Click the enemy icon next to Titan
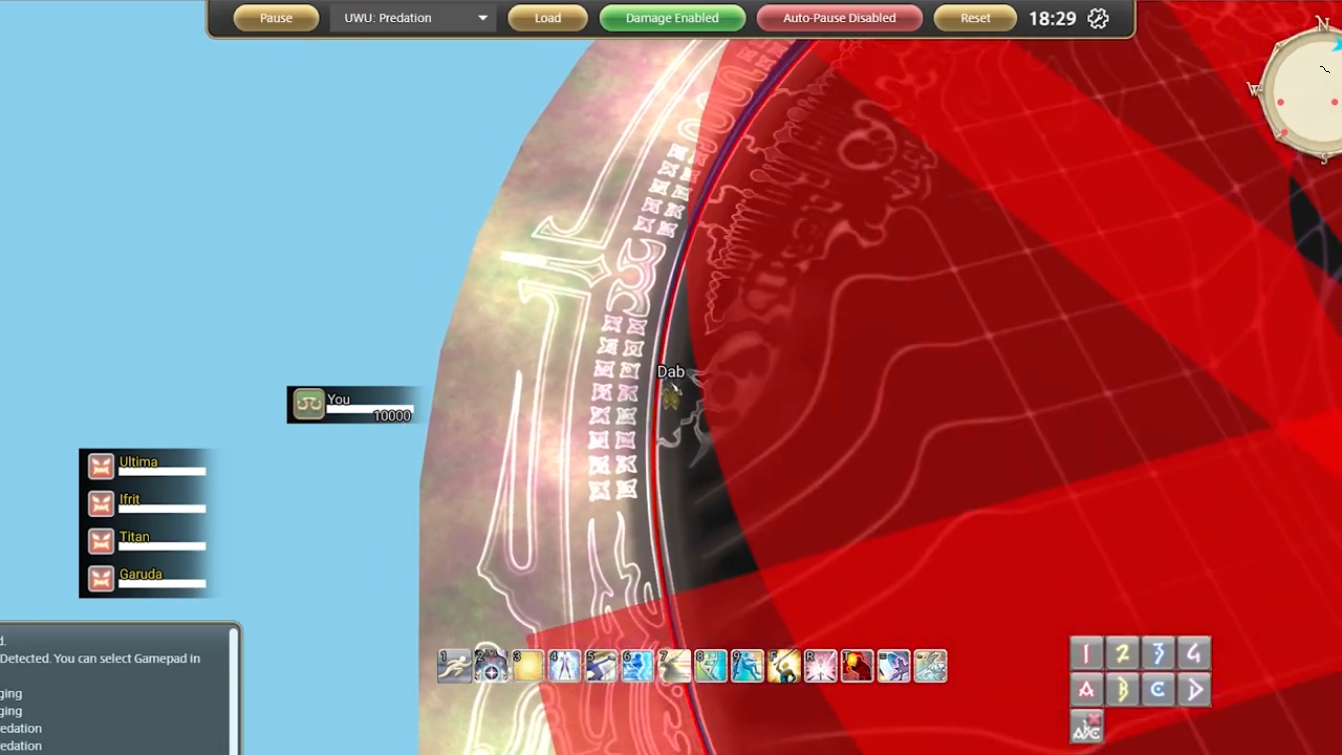Screen dimensions: 1342x755 pos(101,541)
